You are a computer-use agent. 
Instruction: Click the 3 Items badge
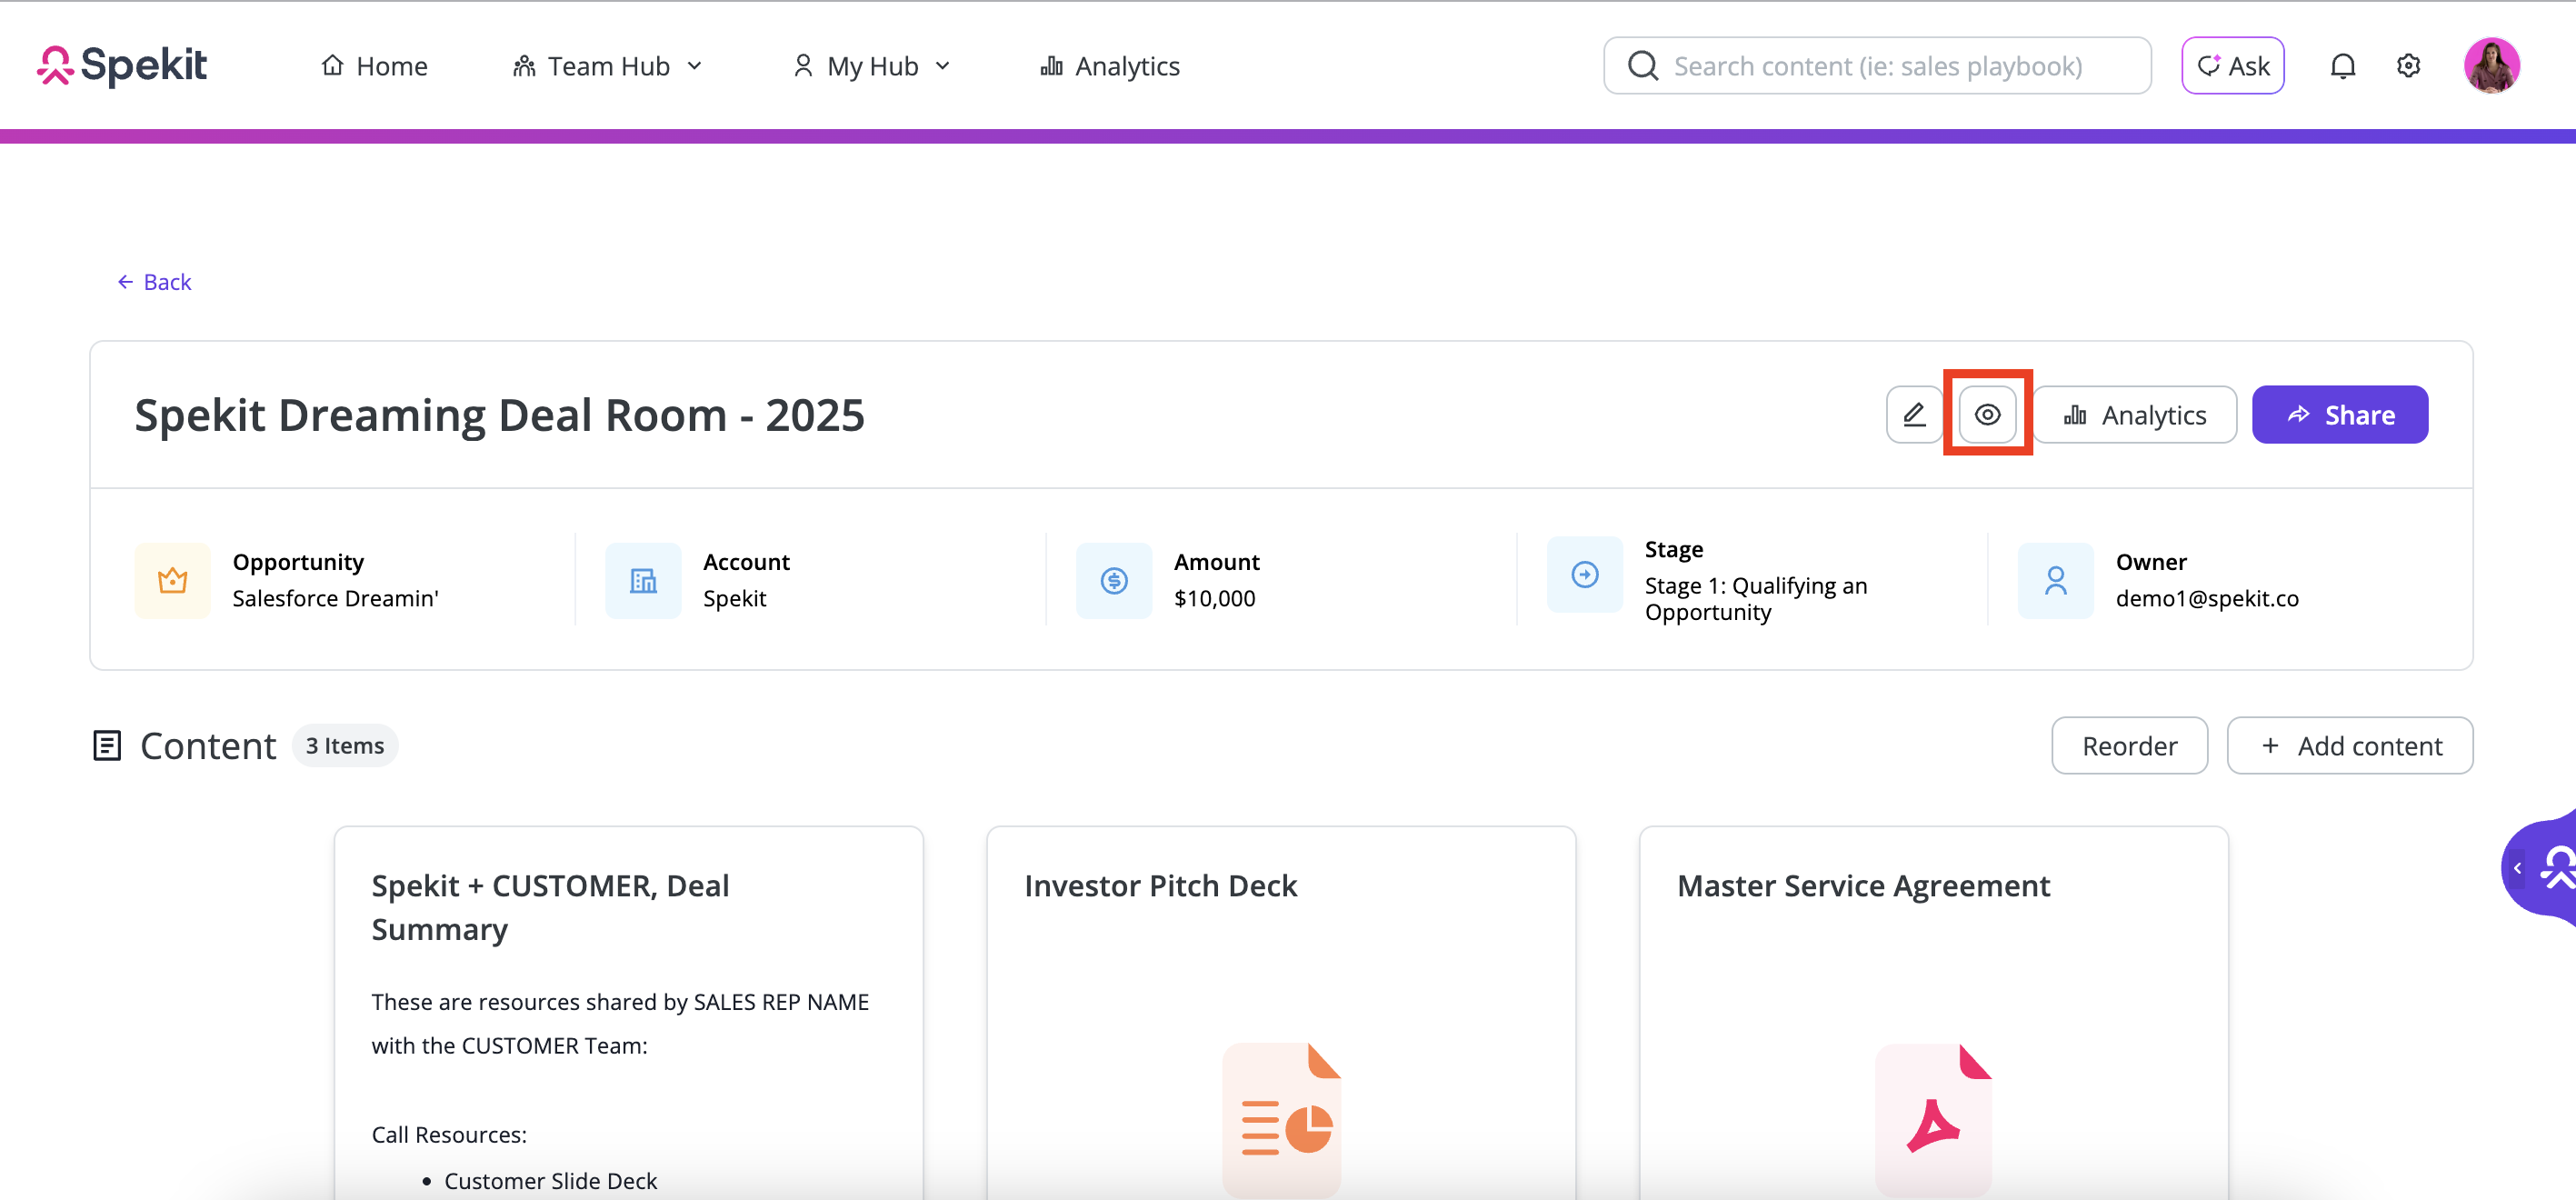(345, 746)
